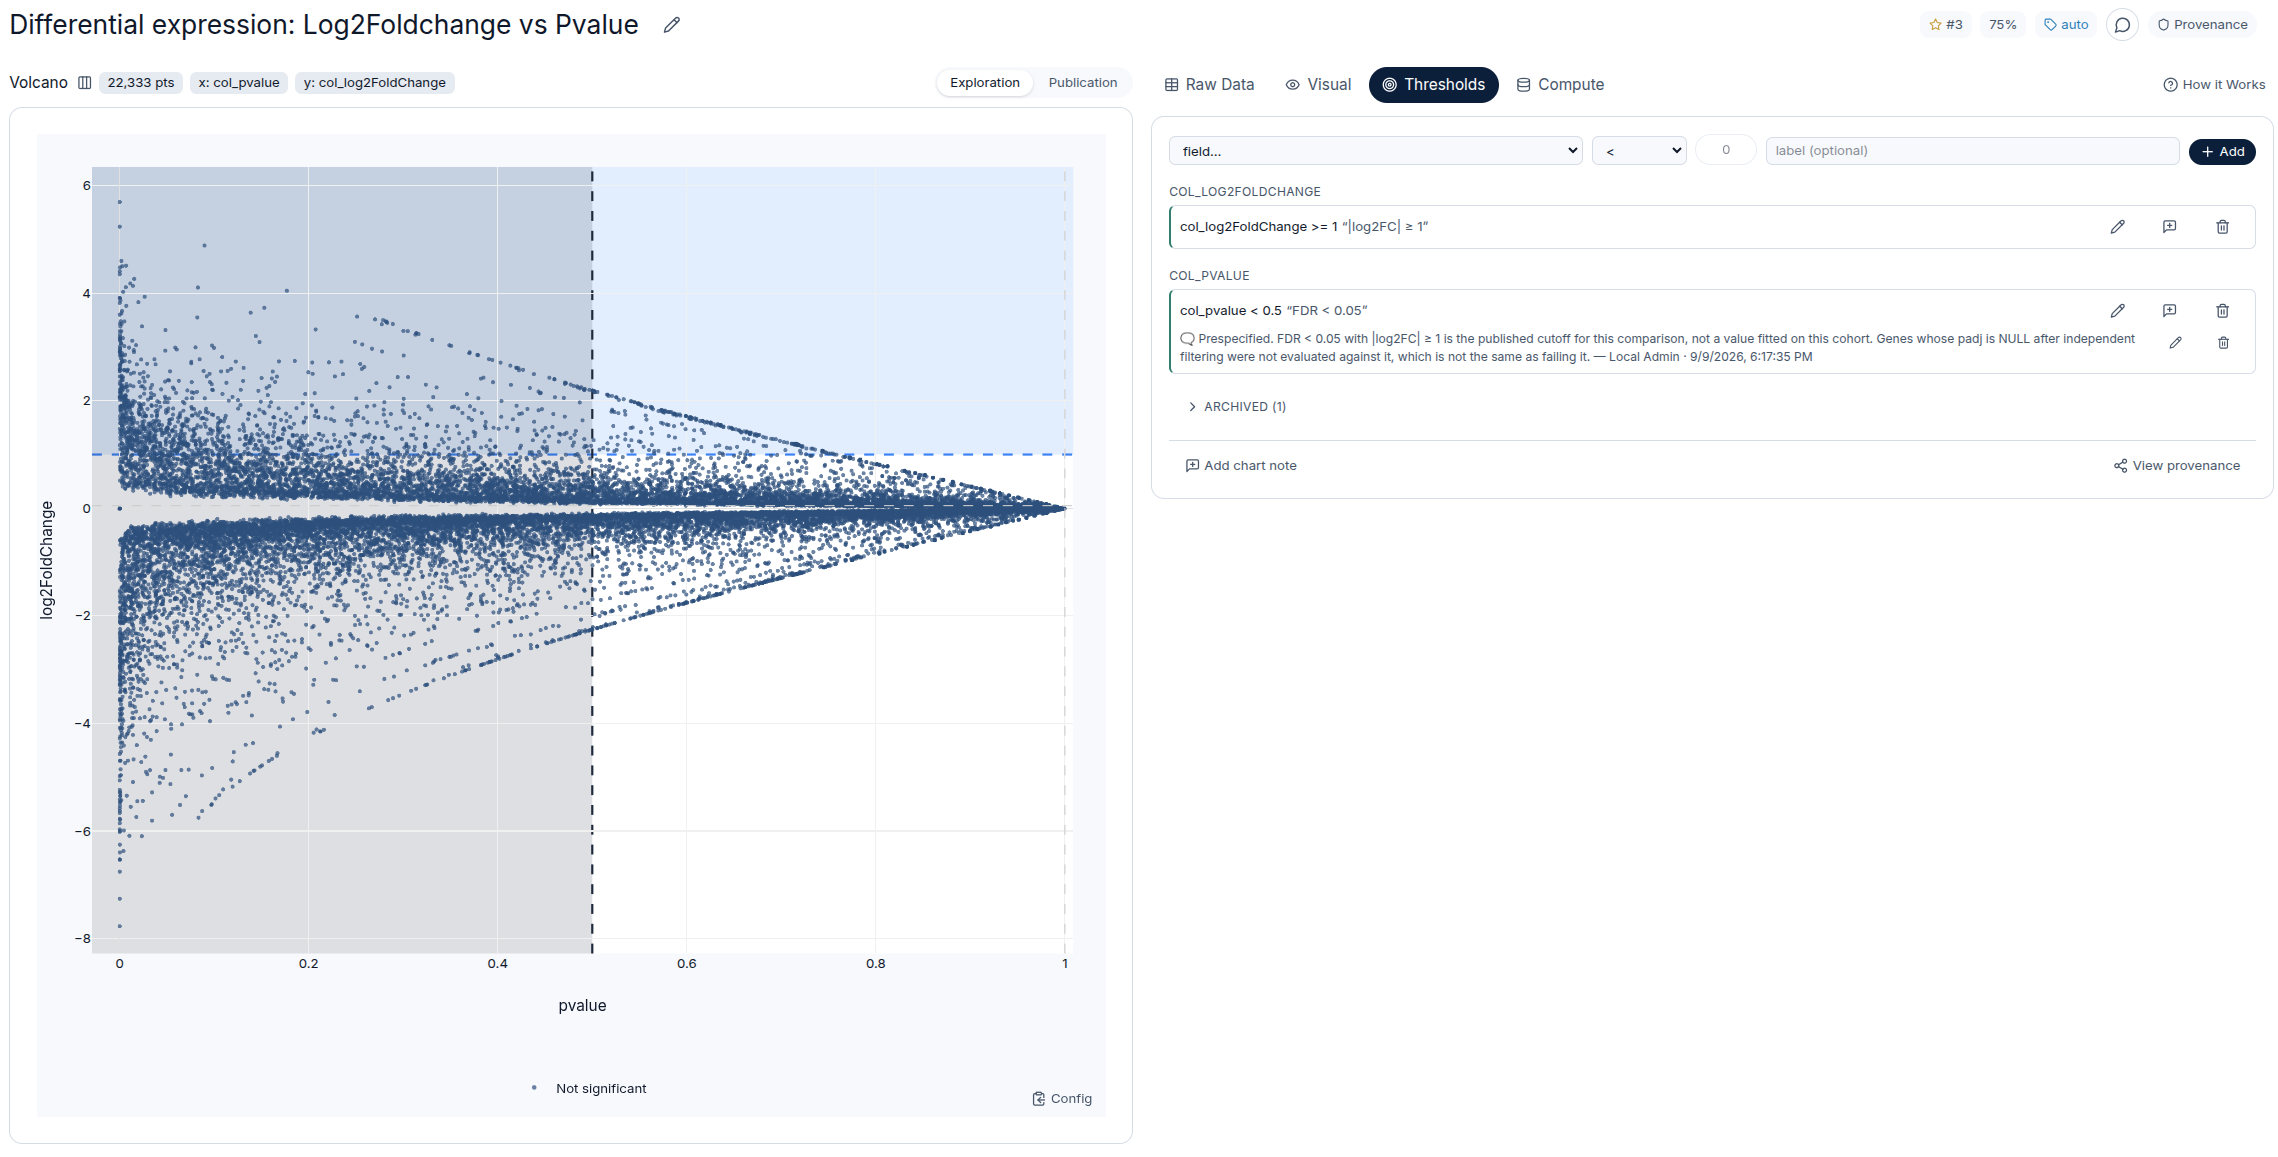Click the y: col_log2FoldChange axis chip
2278x1157 pixels.
[x=375, y=83]
